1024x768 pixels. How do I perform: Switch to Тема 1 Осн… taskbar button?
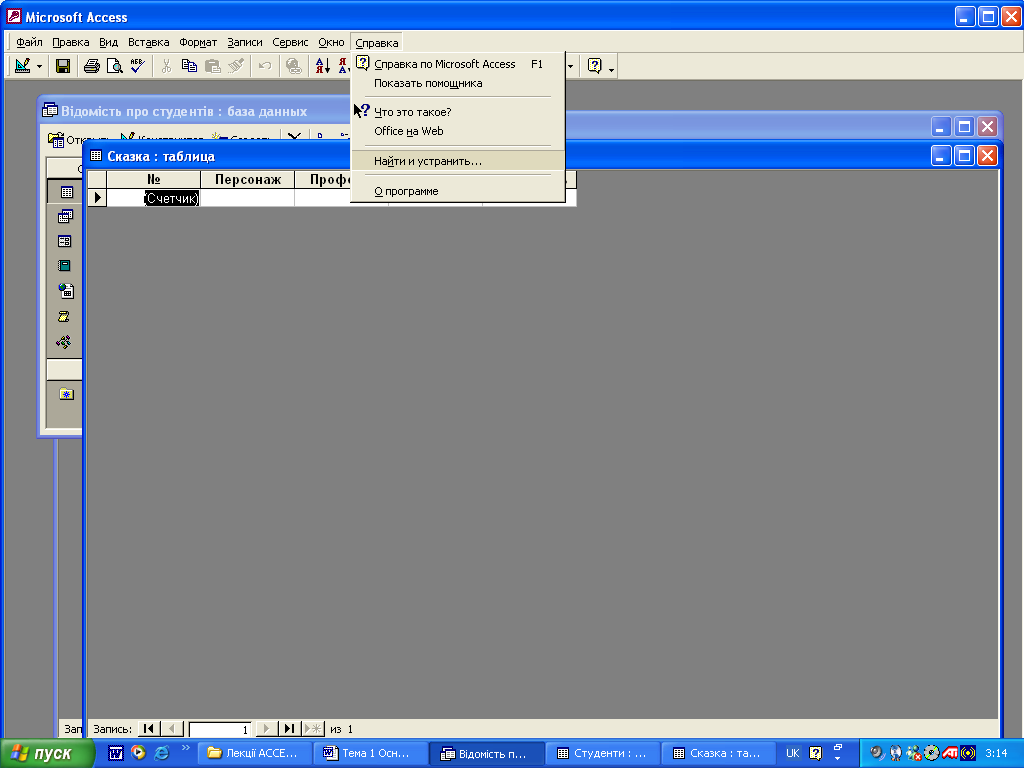point(370,754)
